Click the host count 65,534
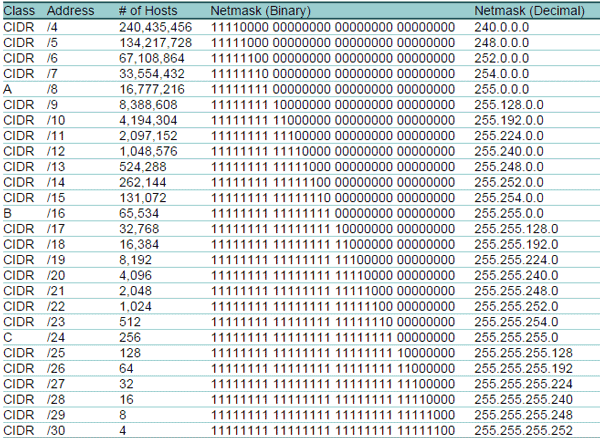The image size is (600, 438). coord(140,213)
